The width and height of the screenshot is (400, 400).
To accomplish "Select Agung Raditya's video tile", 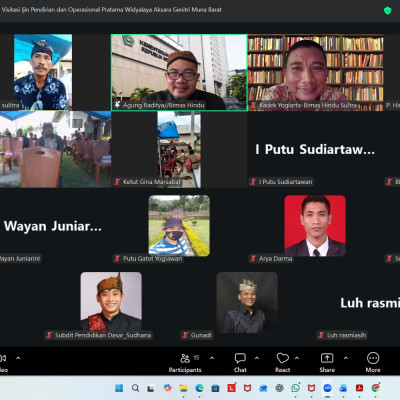I will 179,72.
